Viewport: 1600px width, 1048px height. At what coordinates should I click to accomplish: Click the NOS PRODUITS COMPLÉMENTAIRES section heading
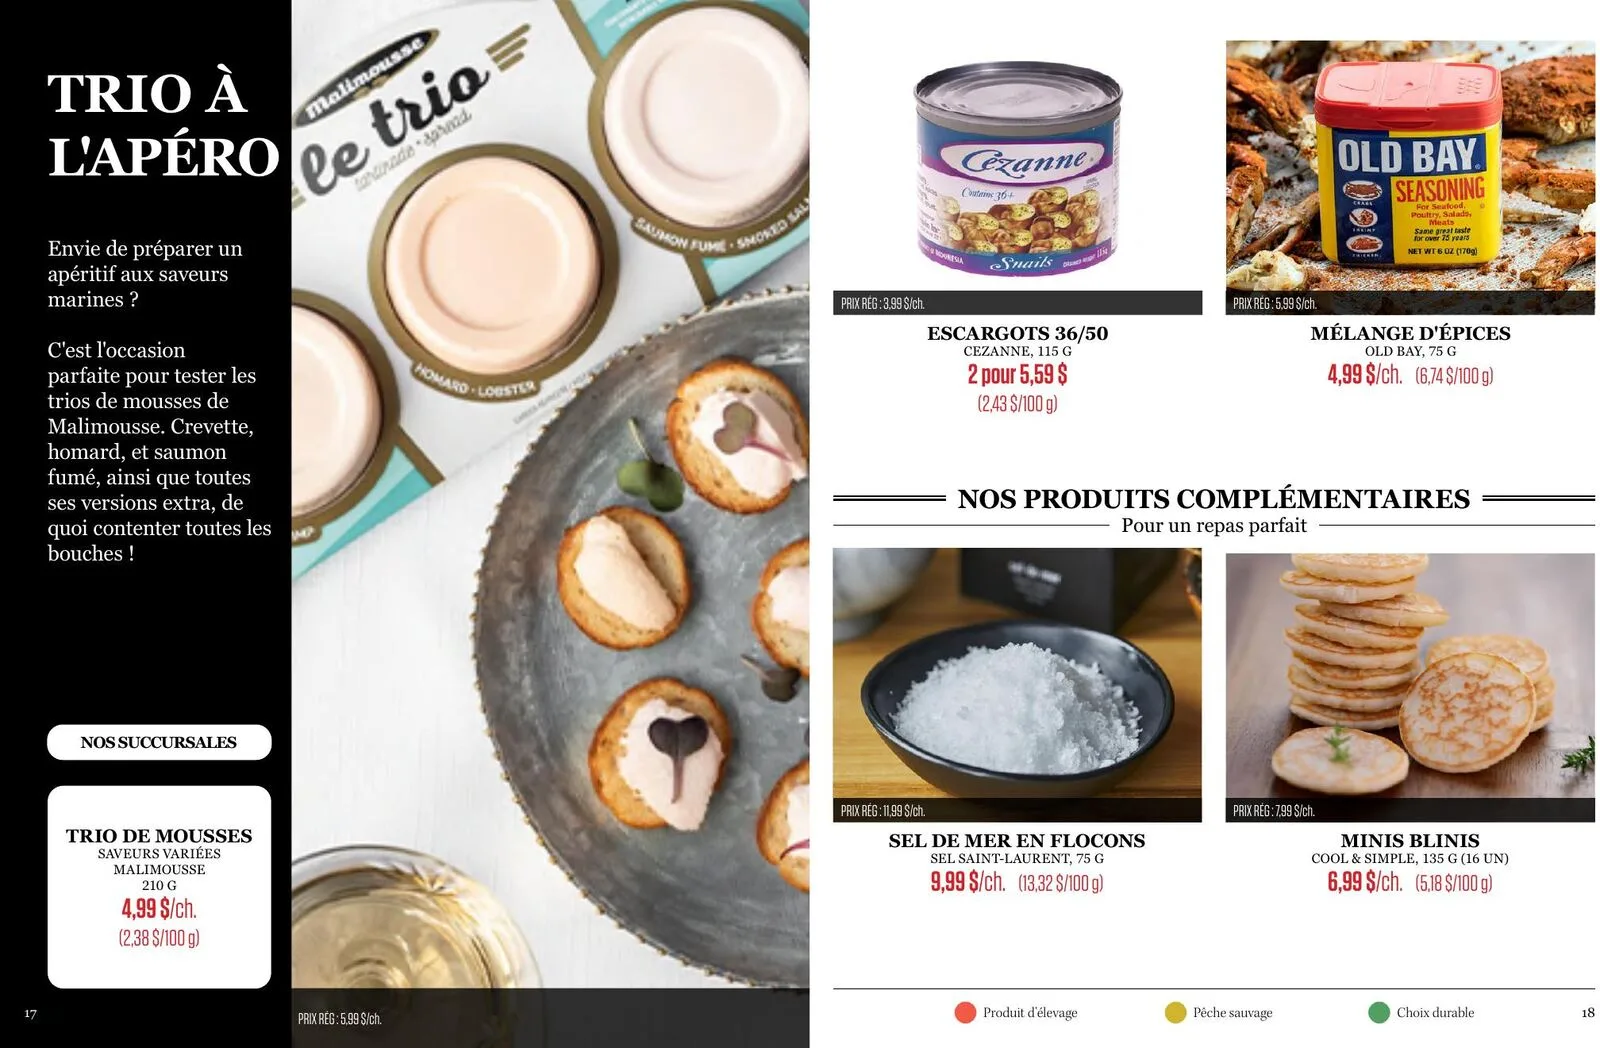click(1213, 498)
